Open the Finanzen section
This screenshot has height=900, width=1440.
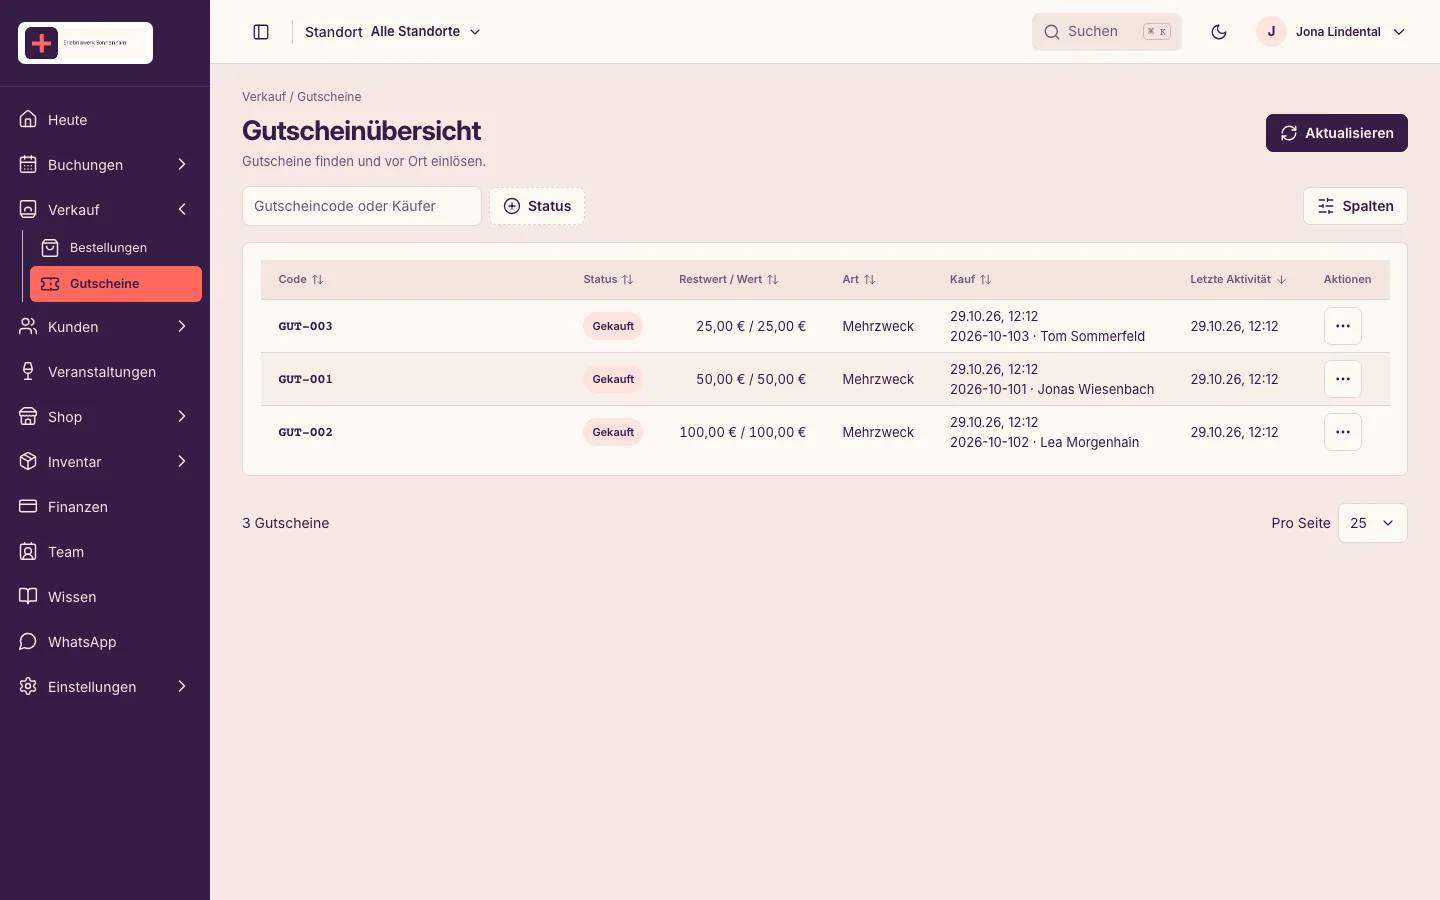[105, 507]
